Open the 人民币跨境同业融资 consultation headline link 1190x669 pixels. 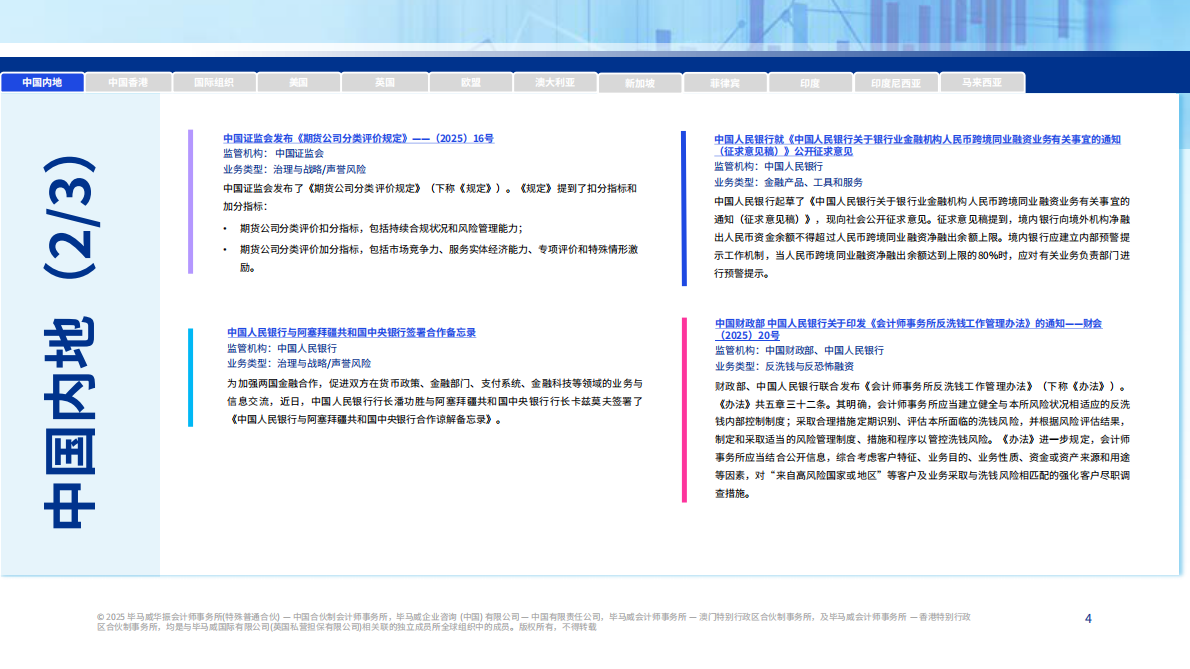click(x=917, y=145)
